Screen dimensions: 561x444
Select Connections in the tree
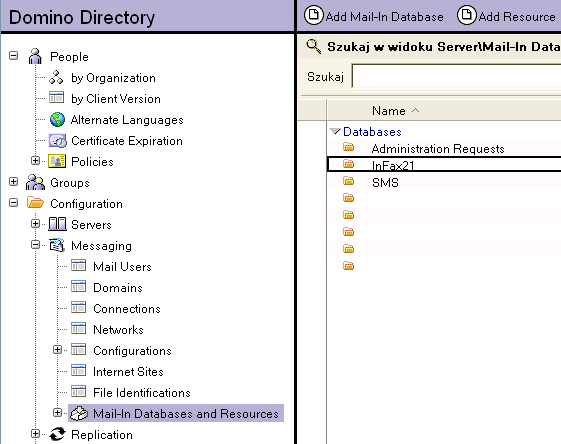coord(127,308)
